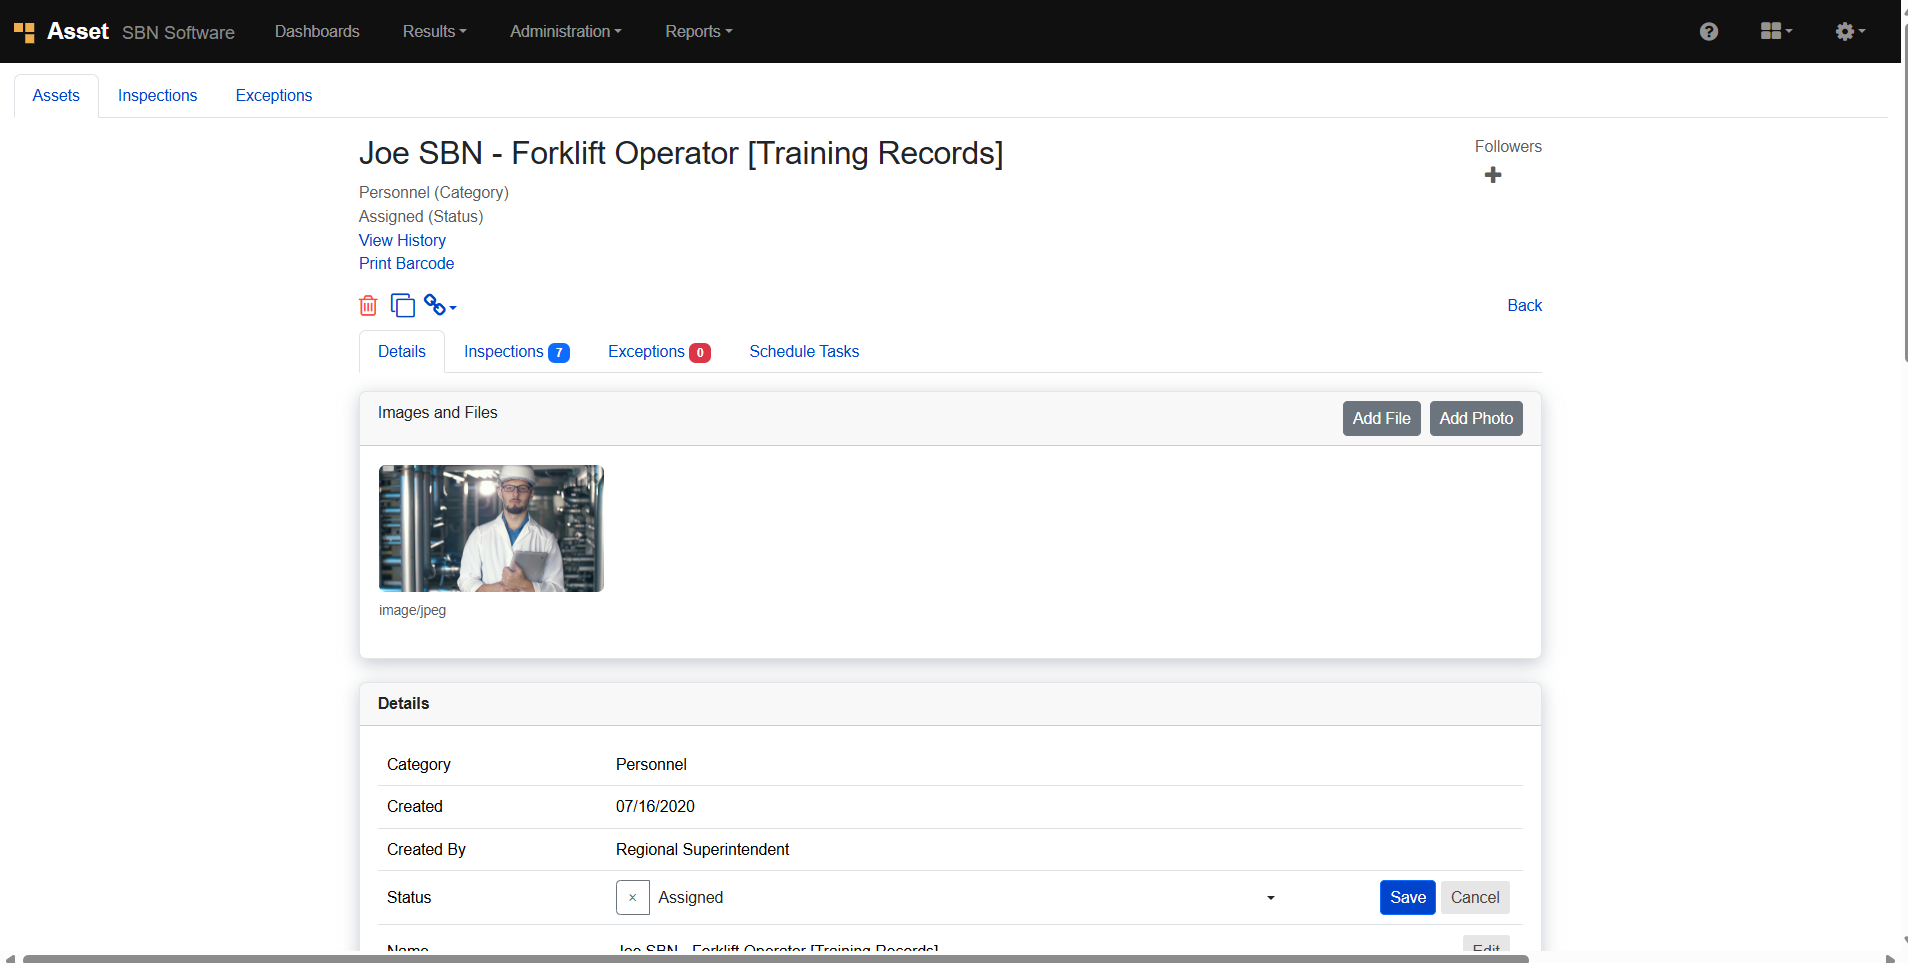1908x963 pixels.
Task: Click the Print Barcode link
Action: (406, 264)
